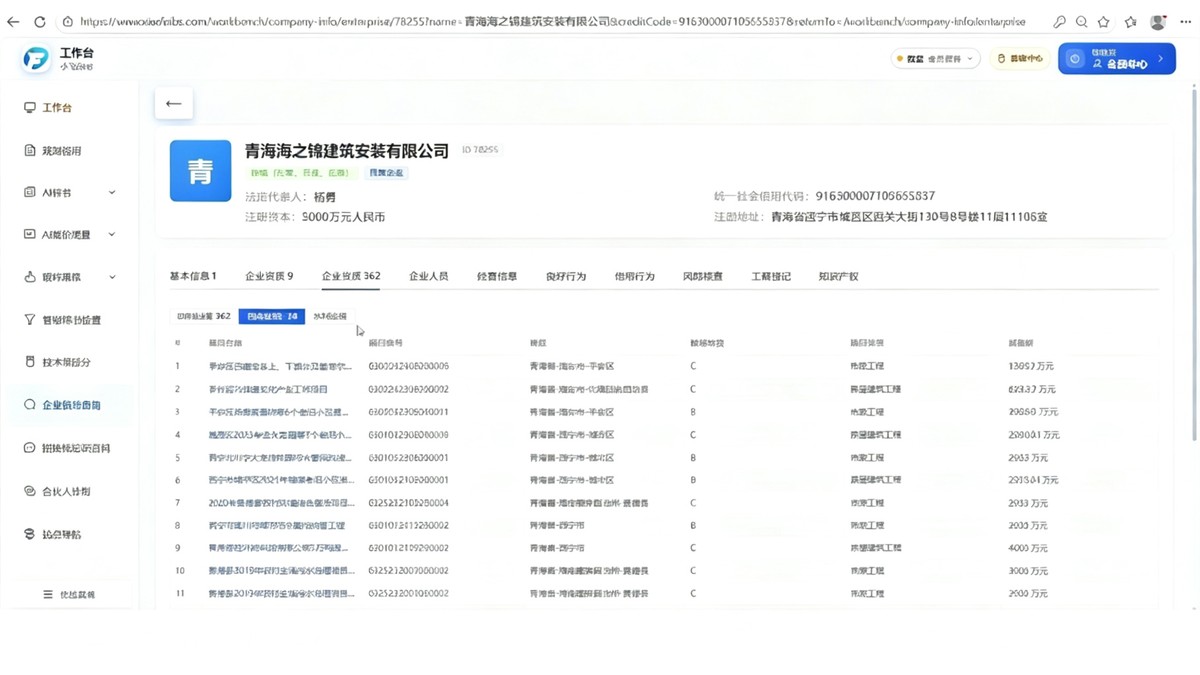Click the icon beside 合伙人计划 in sidebar
This screenshot has width=1200, height=675.
coord(30,492)
